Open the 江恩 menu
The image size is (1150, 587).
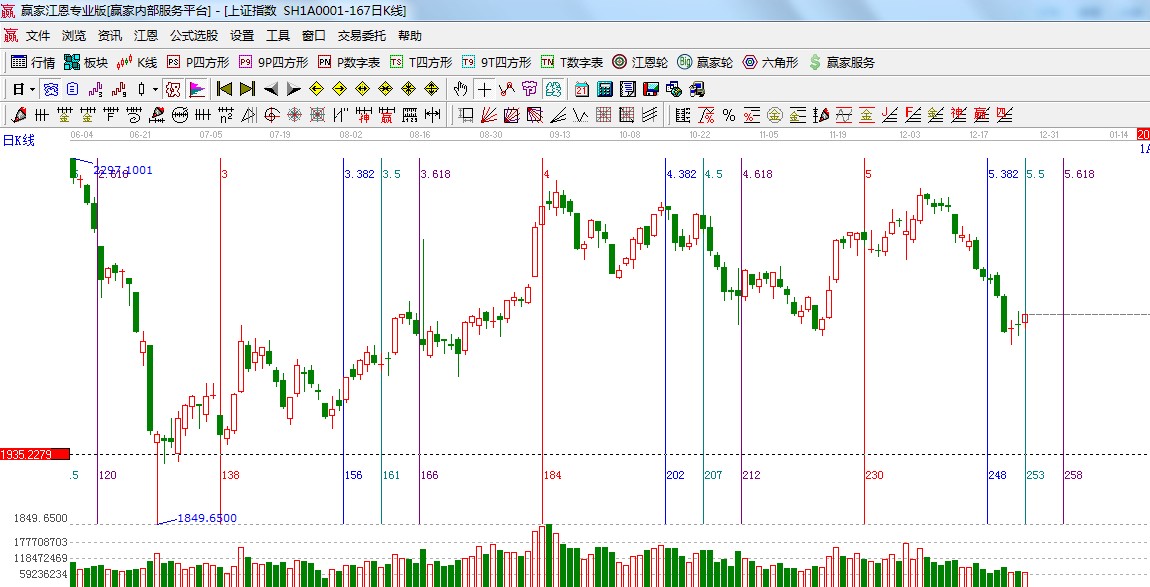(x=146, y=35)
